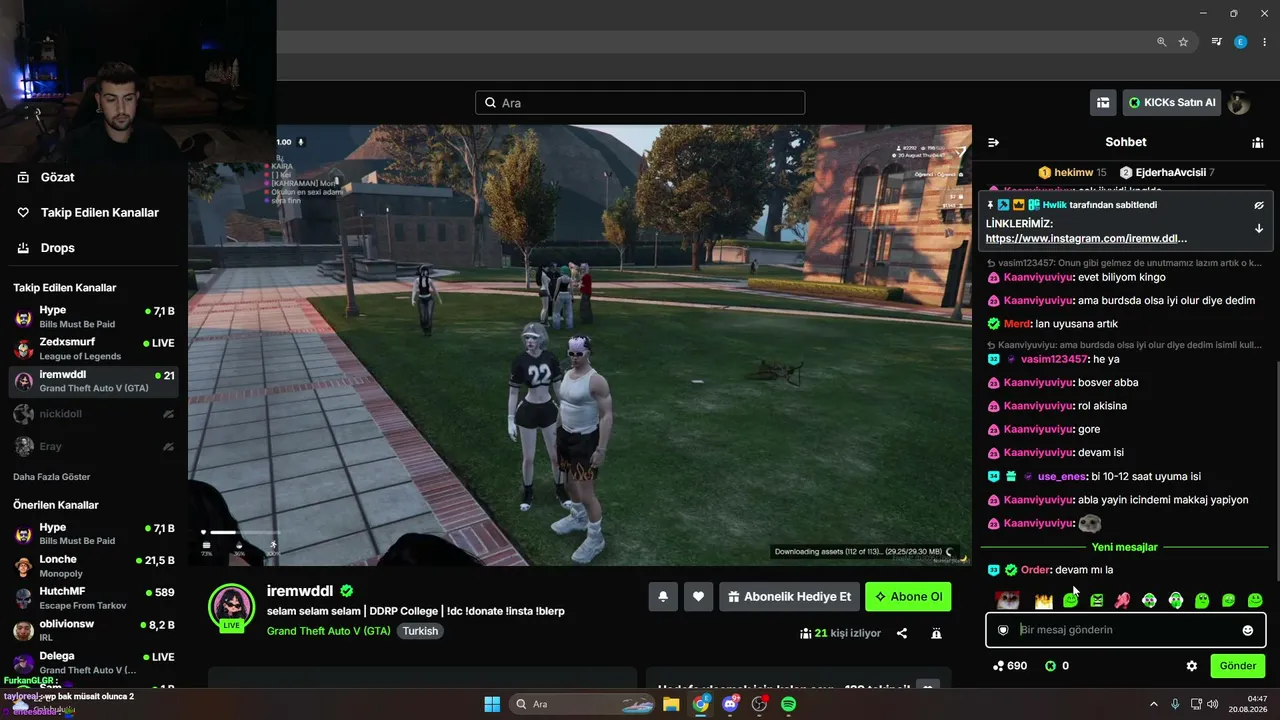
Task: Click the shield icon in the message box
Action: [1003, 630]
